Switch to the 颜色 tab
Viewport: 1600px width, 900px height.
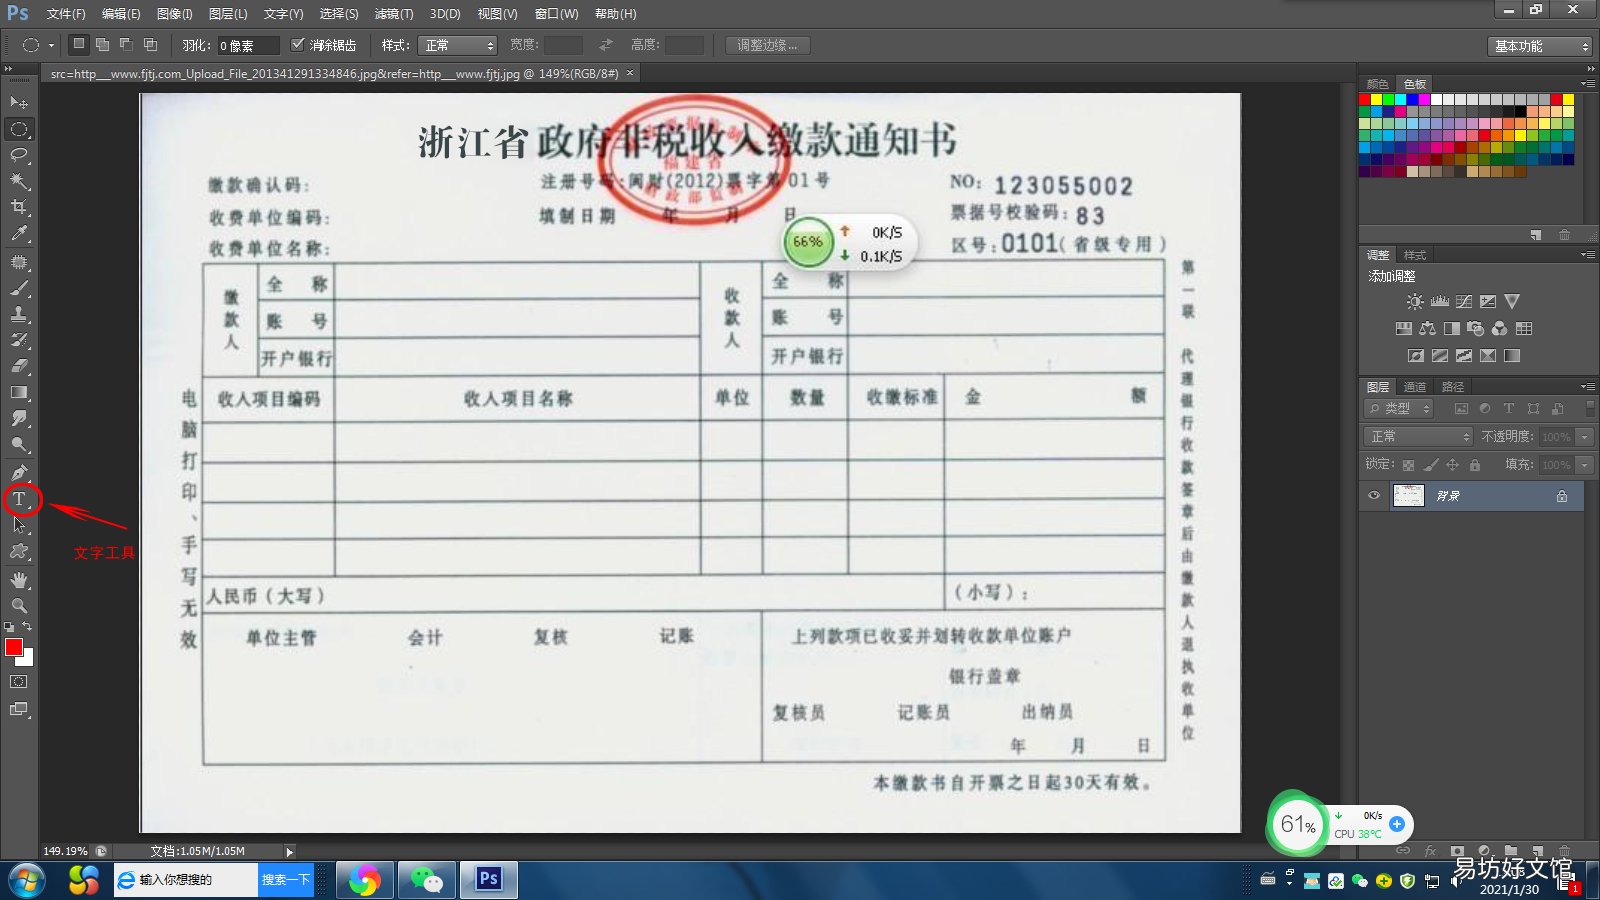tap(1378, 84)
